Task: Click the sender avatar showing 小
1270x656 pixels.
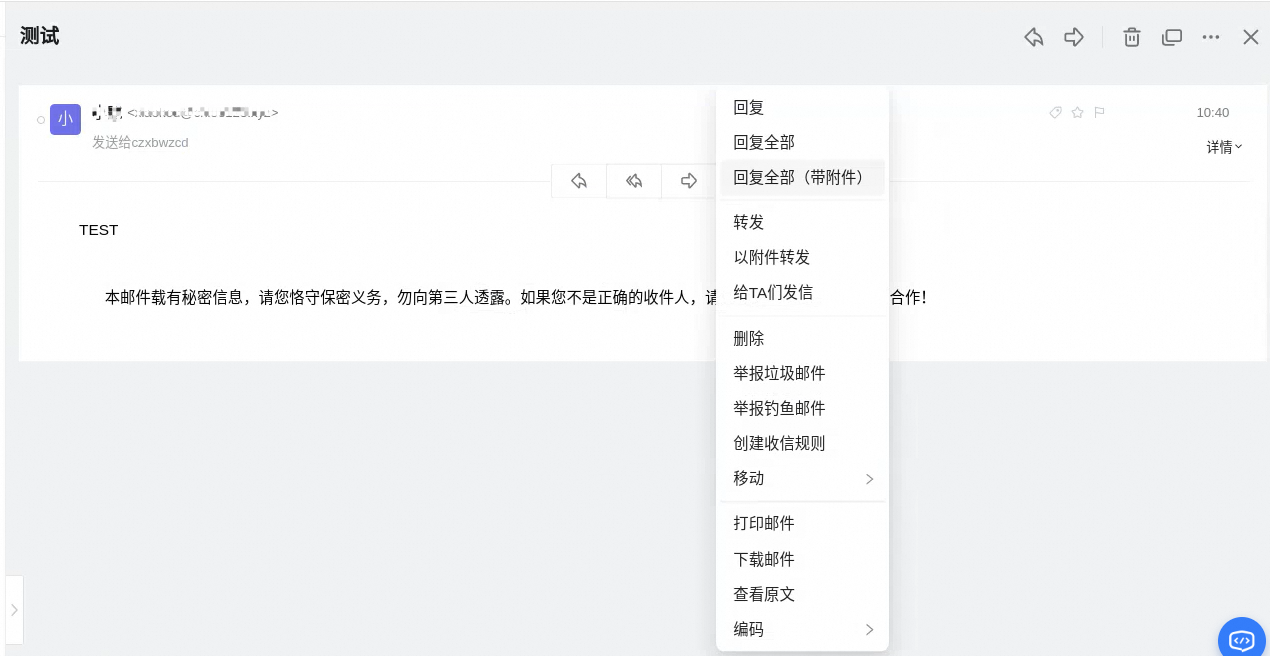Action: click(65, 119)
